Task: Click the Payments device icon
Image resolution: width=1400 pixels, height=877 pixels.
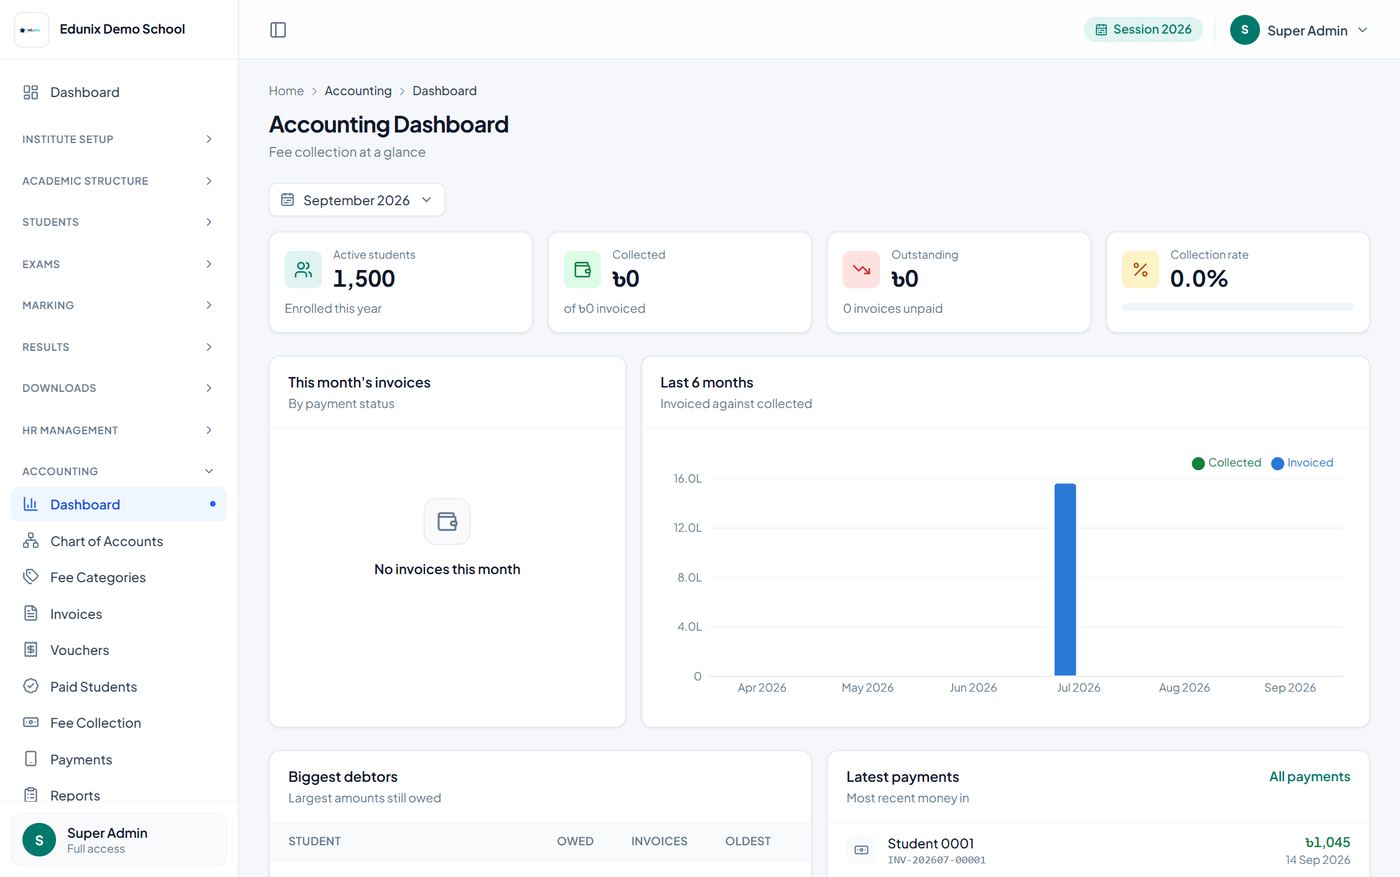Action: 31,759
